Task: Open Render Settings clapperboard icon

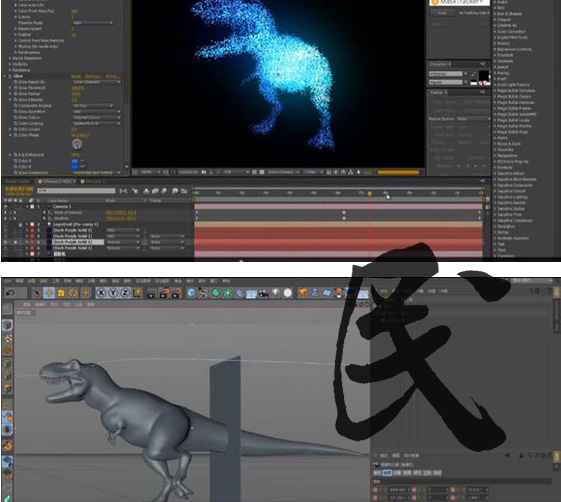Action: click(176, 293)
